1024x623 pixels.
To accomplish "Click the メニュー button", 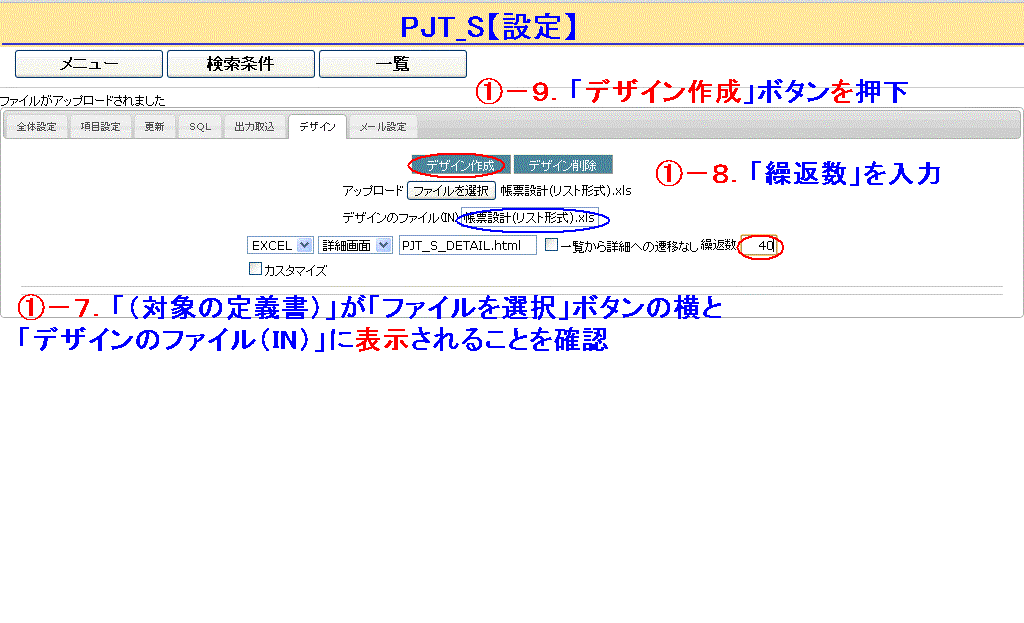I will (89, 64).
